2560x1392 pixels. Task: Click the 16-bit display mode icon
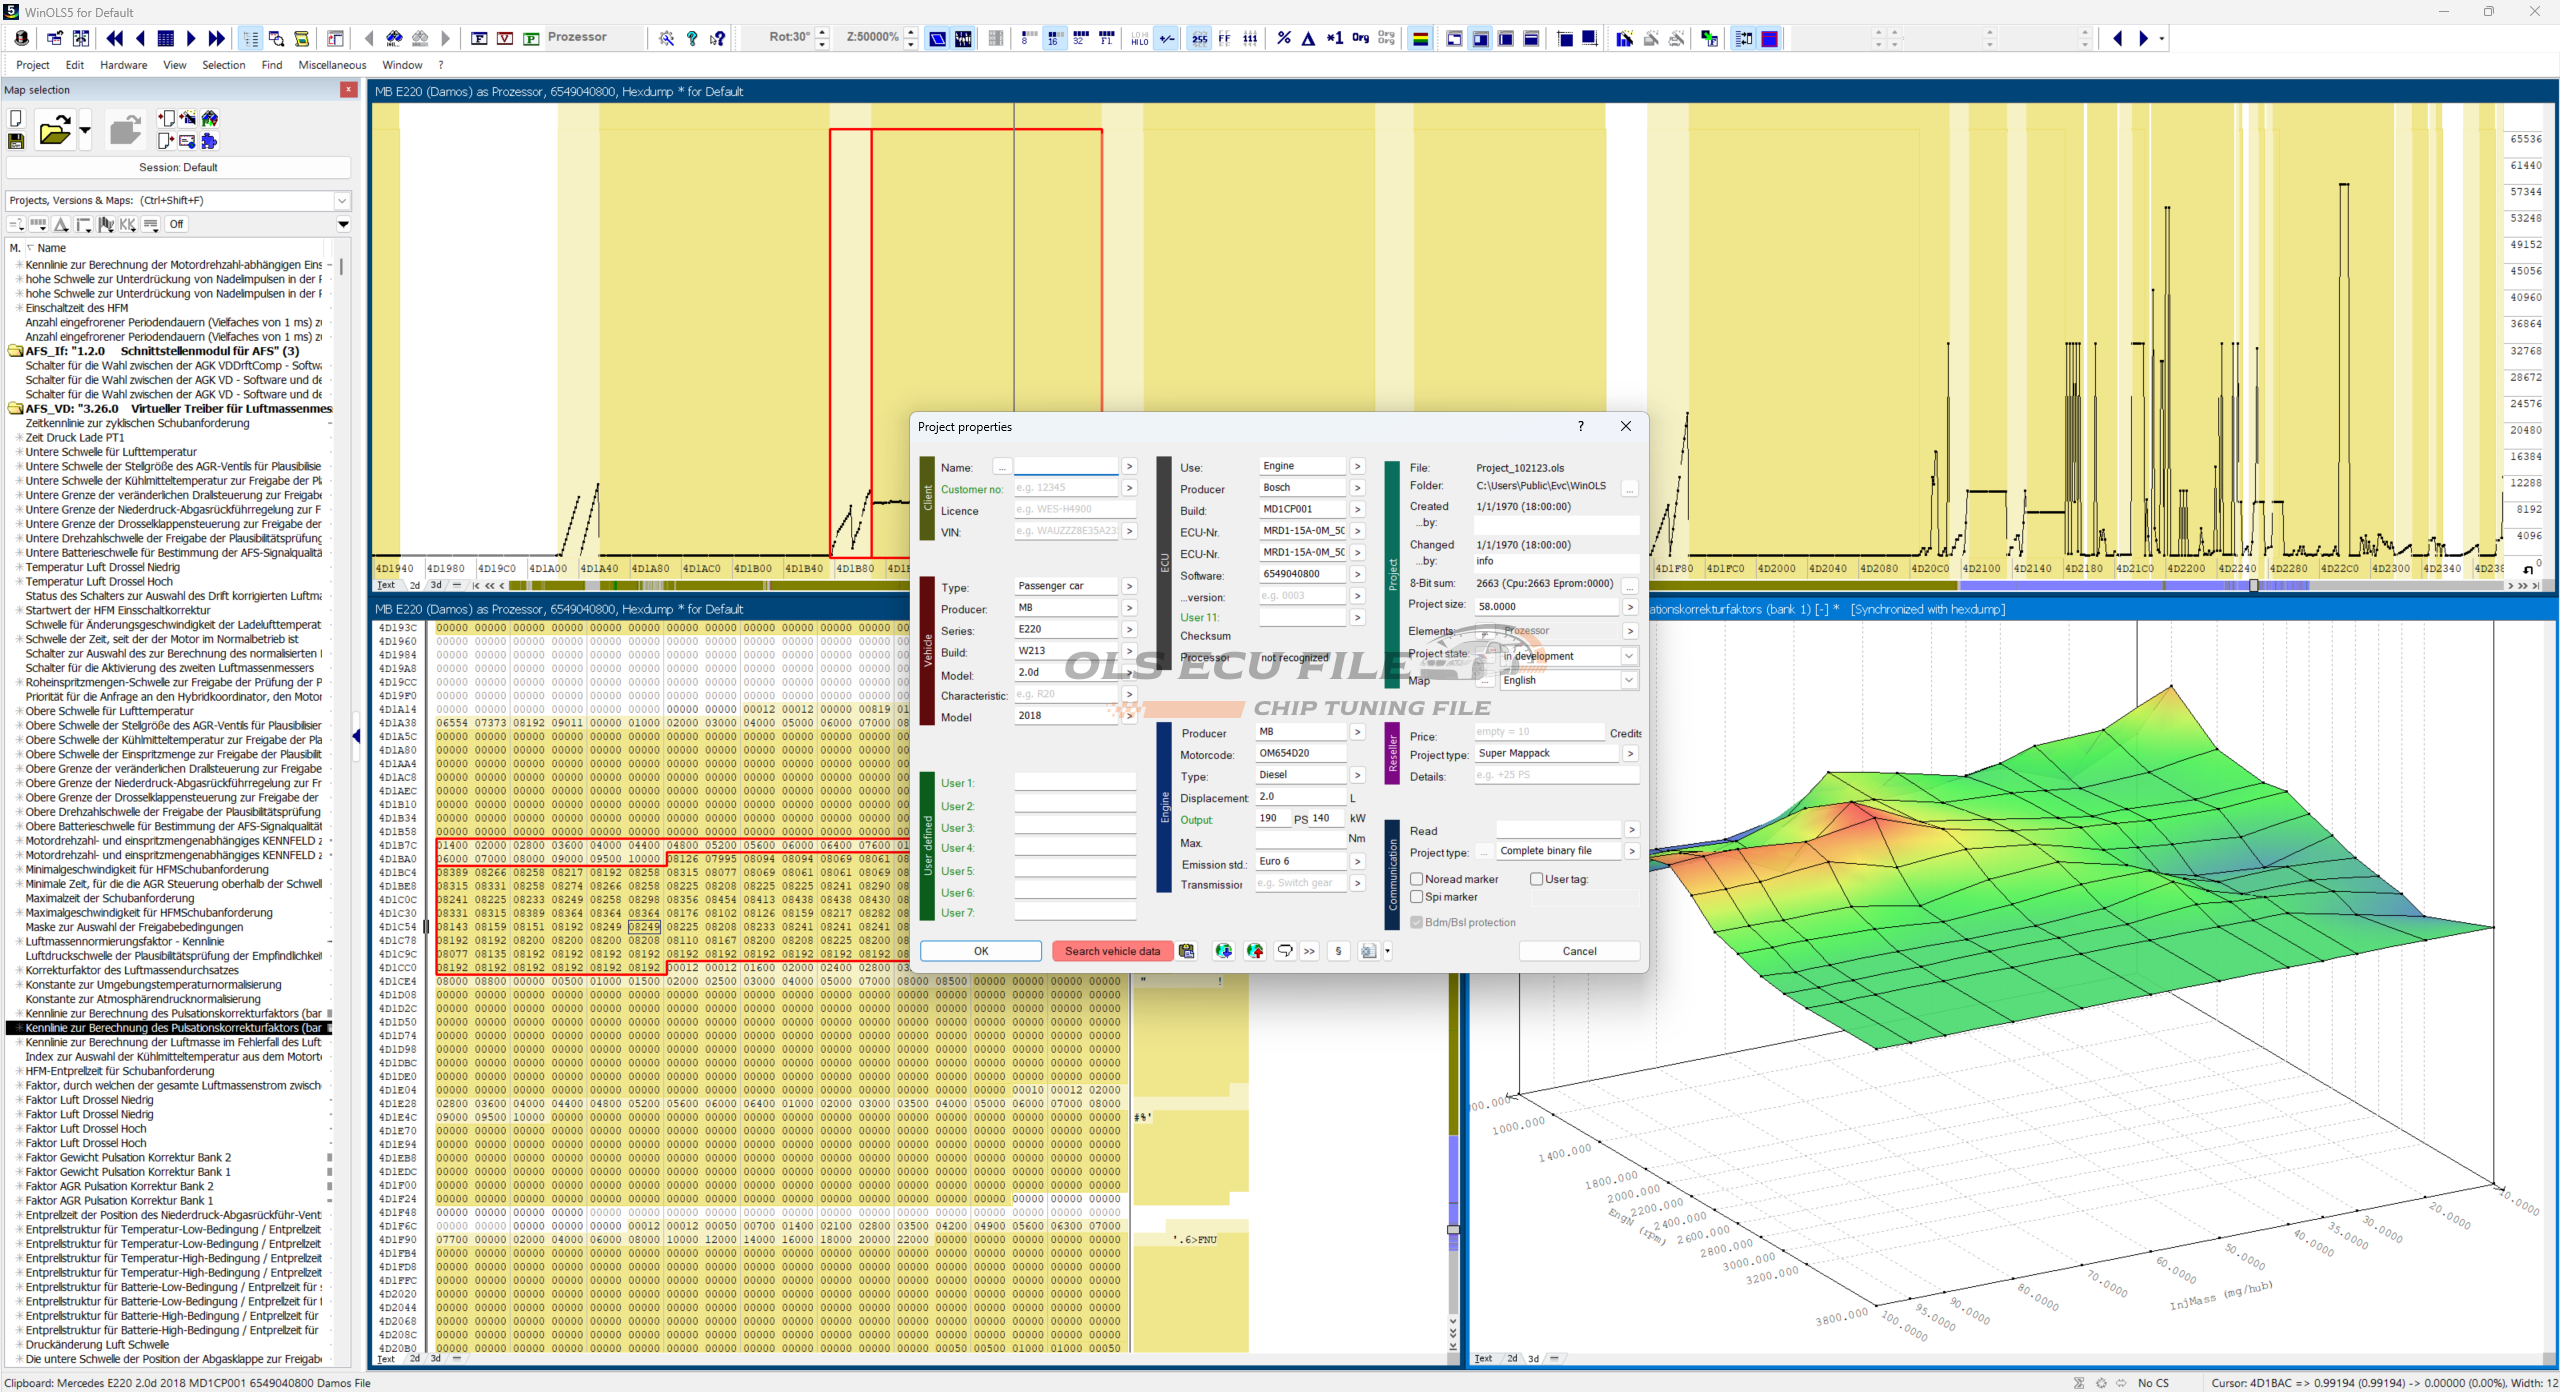(1054, 38)
